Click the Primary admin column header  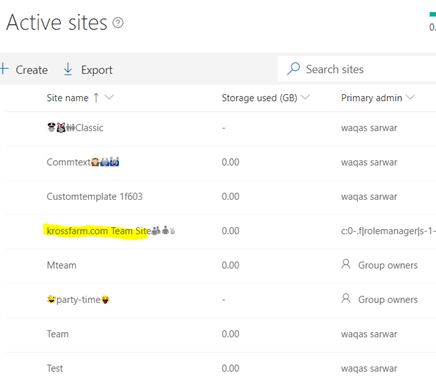tap(372, 98)
